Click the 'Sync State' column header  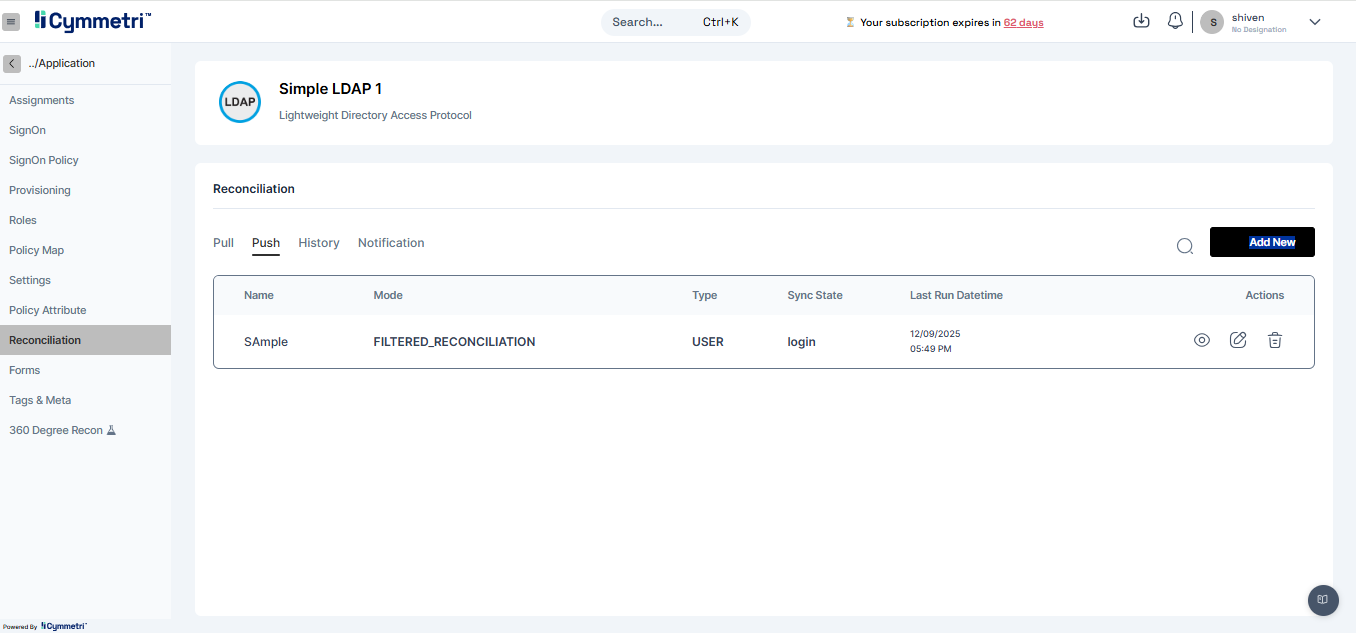[815, 295]
